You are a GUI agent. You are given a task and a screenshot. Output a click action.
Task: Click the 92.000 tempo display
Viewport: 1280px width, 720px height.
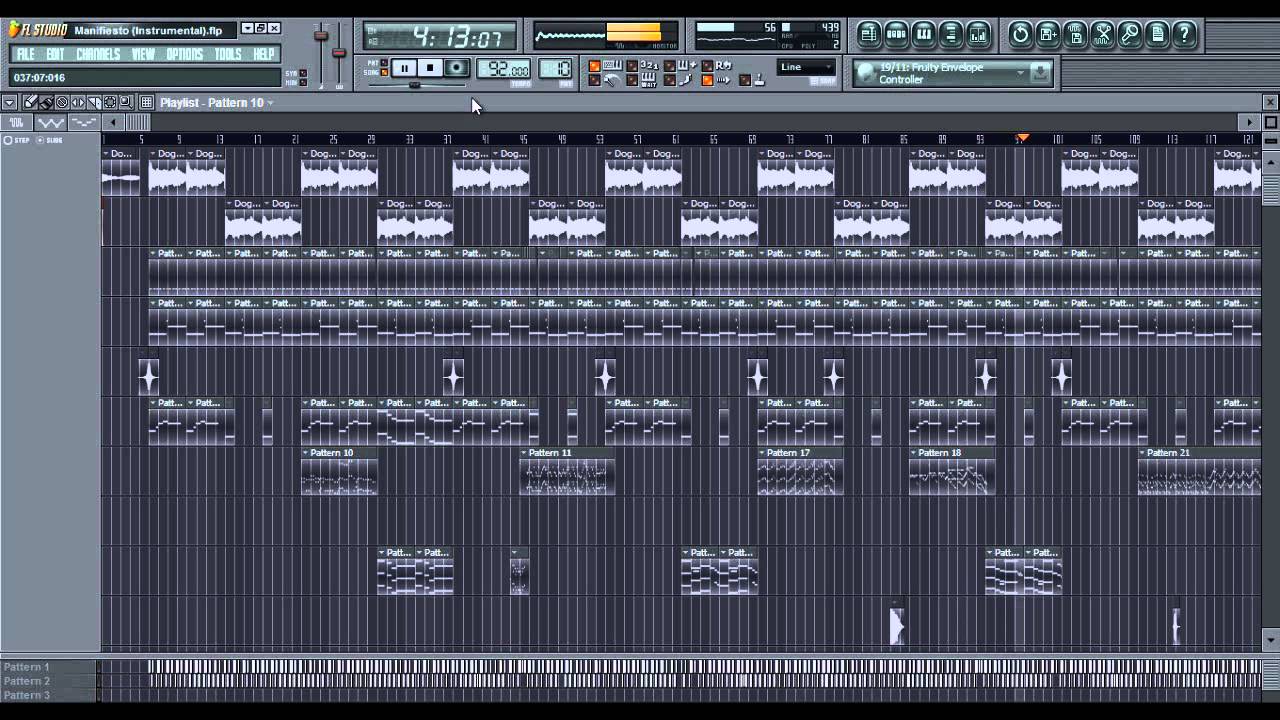(503, 69)
